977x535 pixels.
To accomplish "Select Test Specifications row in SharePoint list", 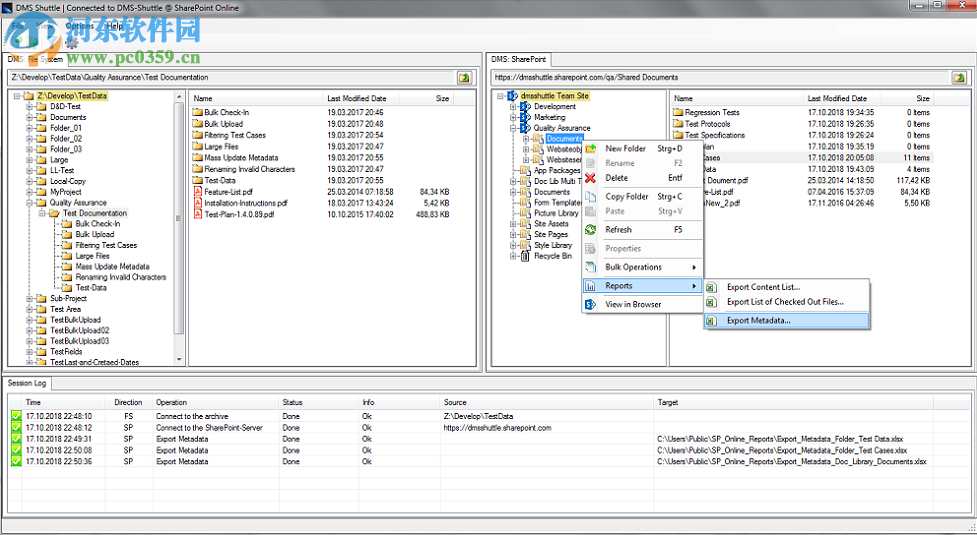I will tap(803, 135).
